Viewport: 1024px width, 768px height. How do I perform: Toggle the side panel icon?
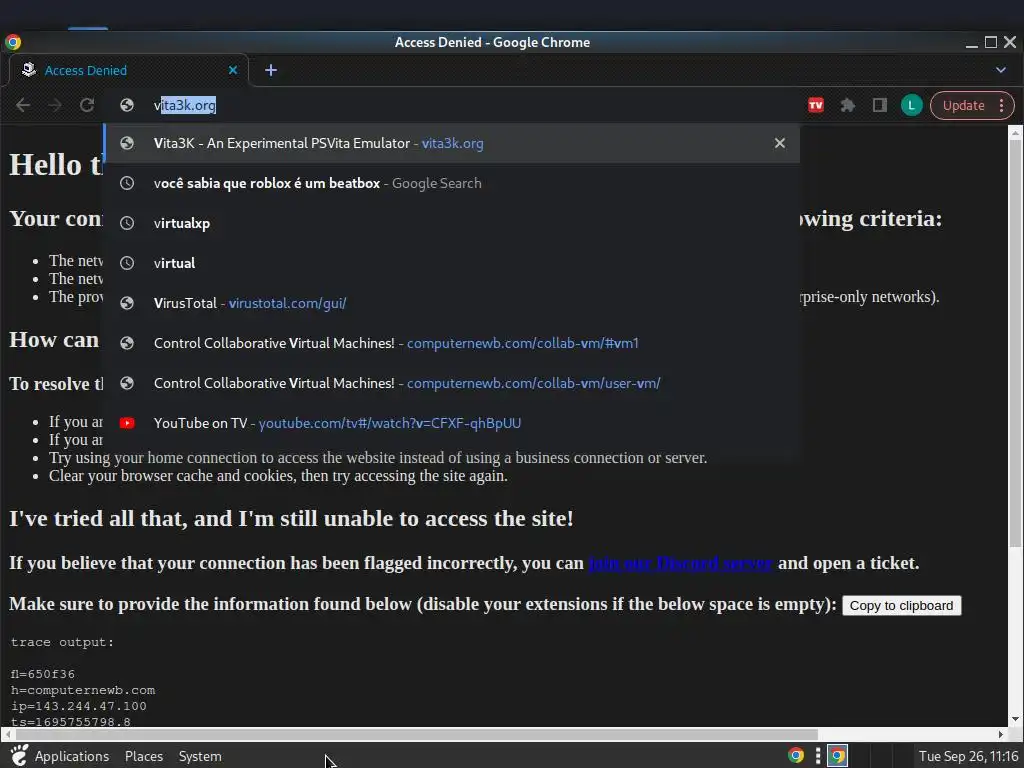880,105
